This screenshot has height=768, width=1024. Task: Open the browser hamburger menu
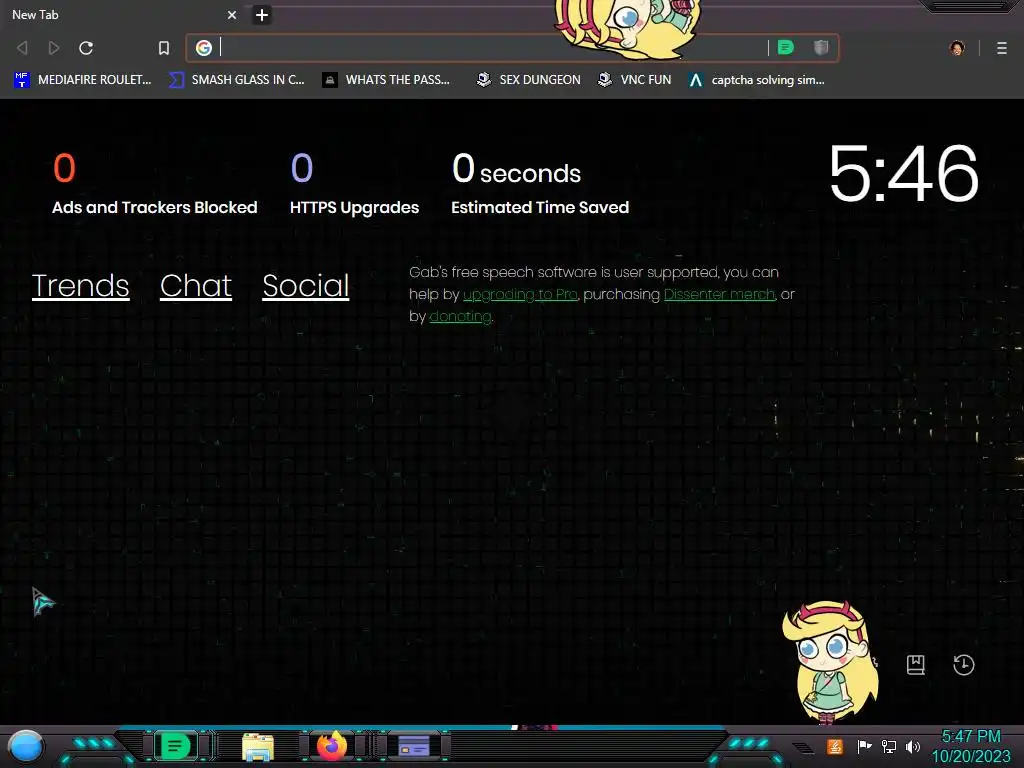[x=1002, y=48]
